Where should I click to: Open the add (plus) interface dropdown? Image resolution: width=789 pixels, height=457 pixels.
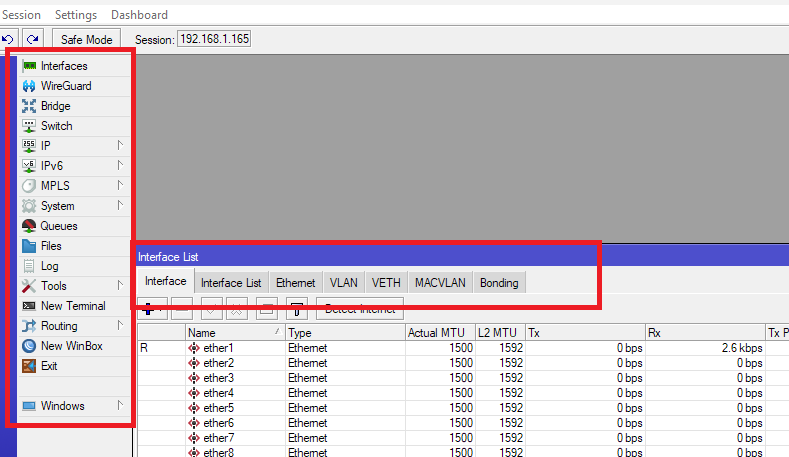[152, 309]
